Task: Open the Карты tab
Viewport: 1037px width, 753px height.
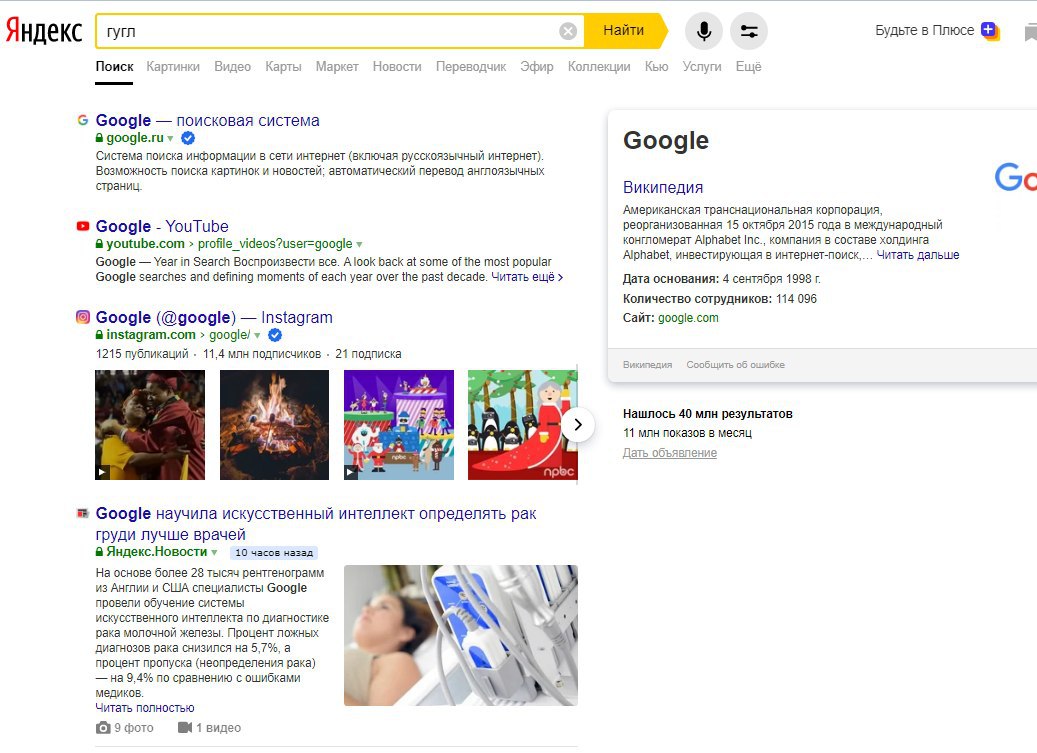Action: click(x=283, y=67)
